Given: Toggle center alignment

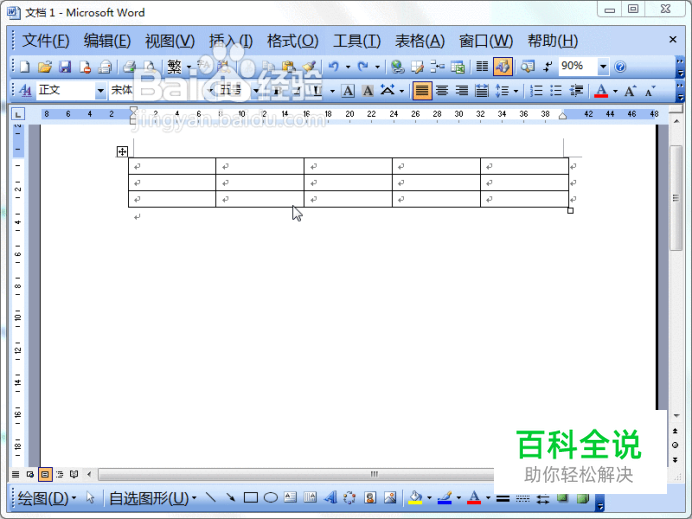Looking at the screenshot, I should point(442,91).
